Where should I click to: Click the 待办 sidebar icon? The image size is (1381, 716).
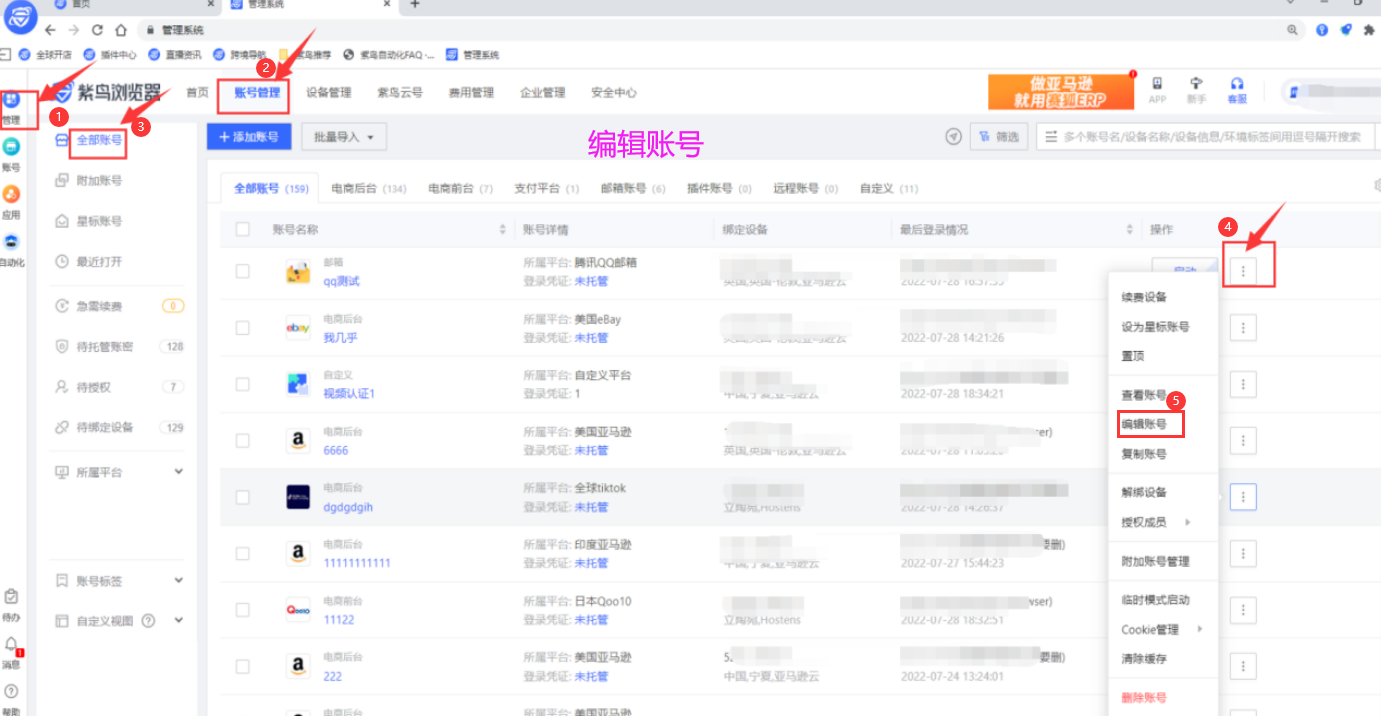coord(11,598)
